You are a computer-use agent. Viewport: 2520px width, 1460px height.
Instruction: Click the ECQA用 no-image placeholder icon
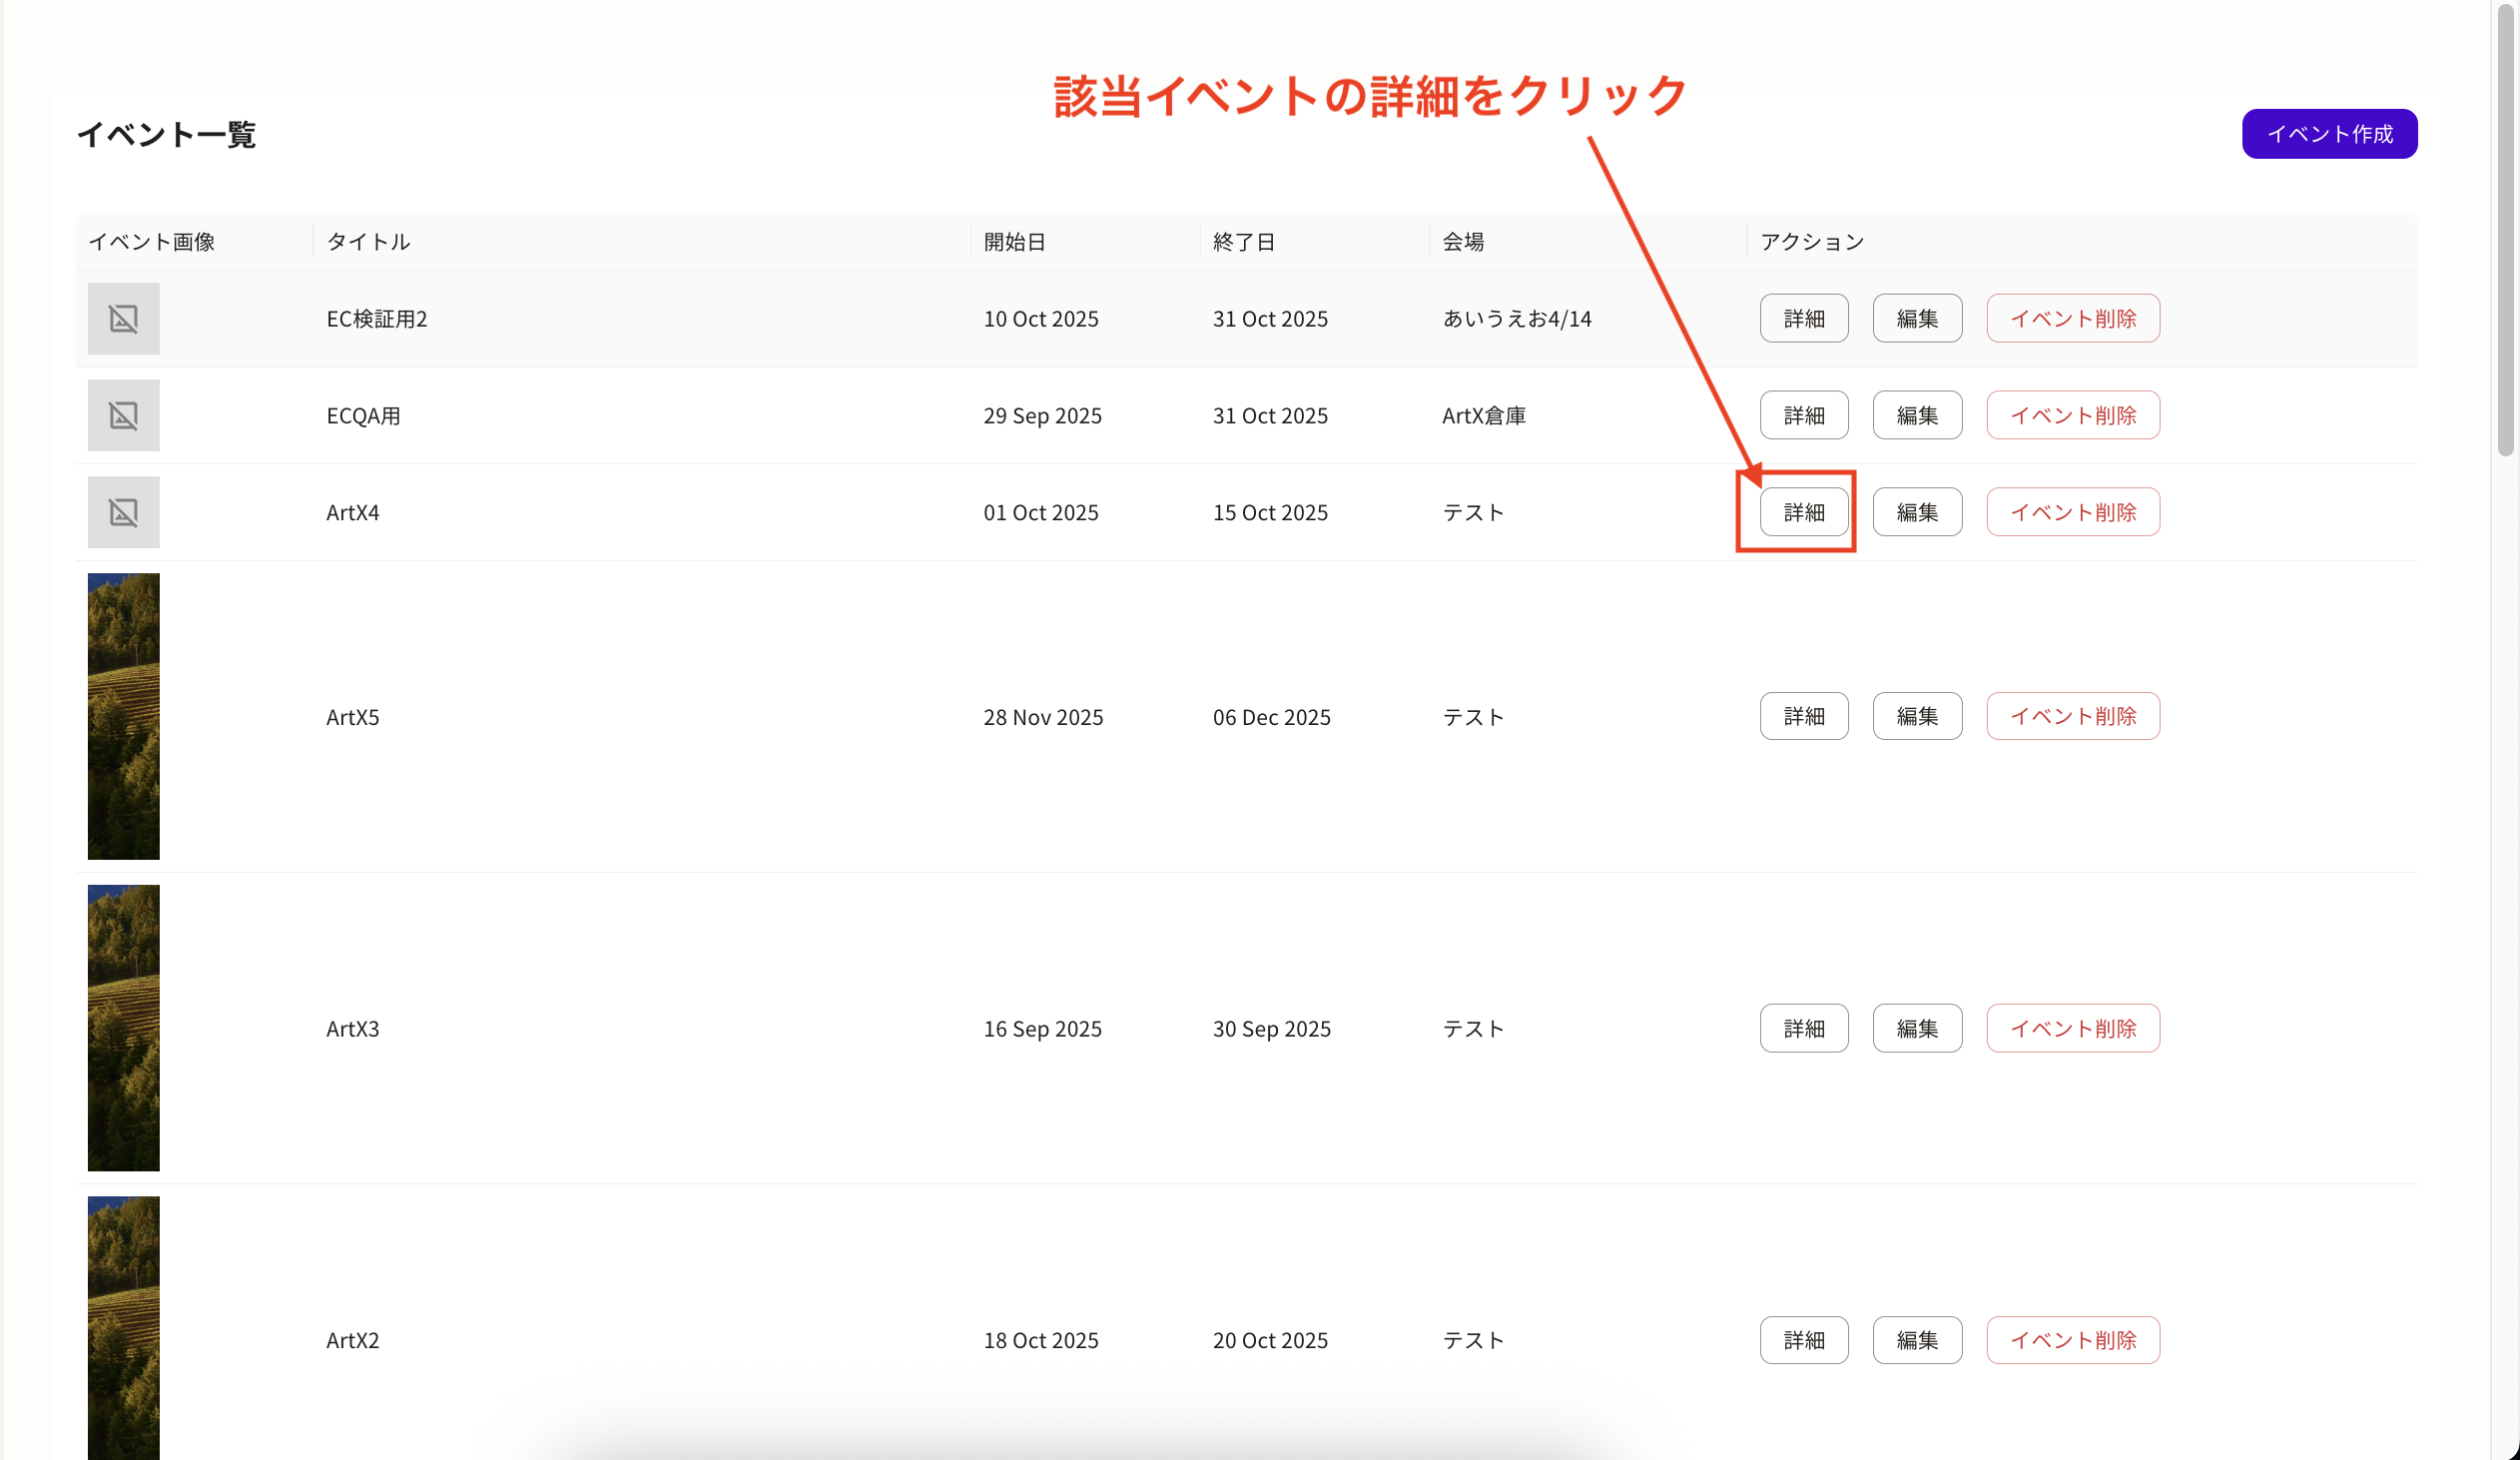click(123, 415)
